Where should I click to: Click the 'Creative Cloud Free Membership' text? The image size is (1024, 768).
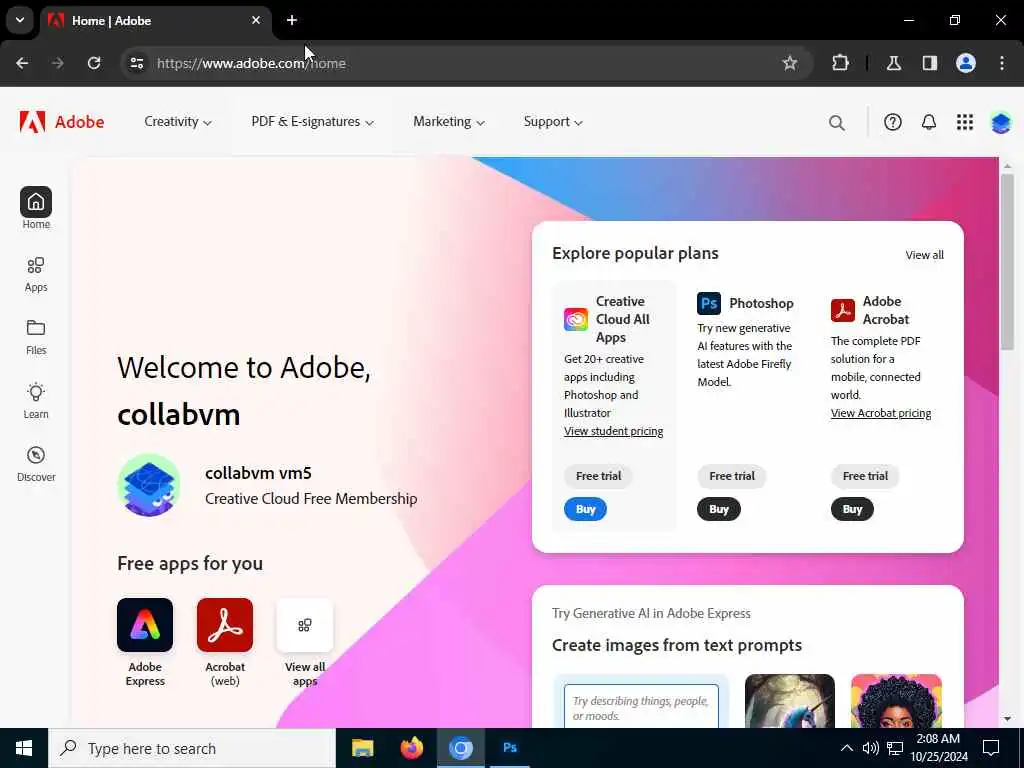coord(311,499)
